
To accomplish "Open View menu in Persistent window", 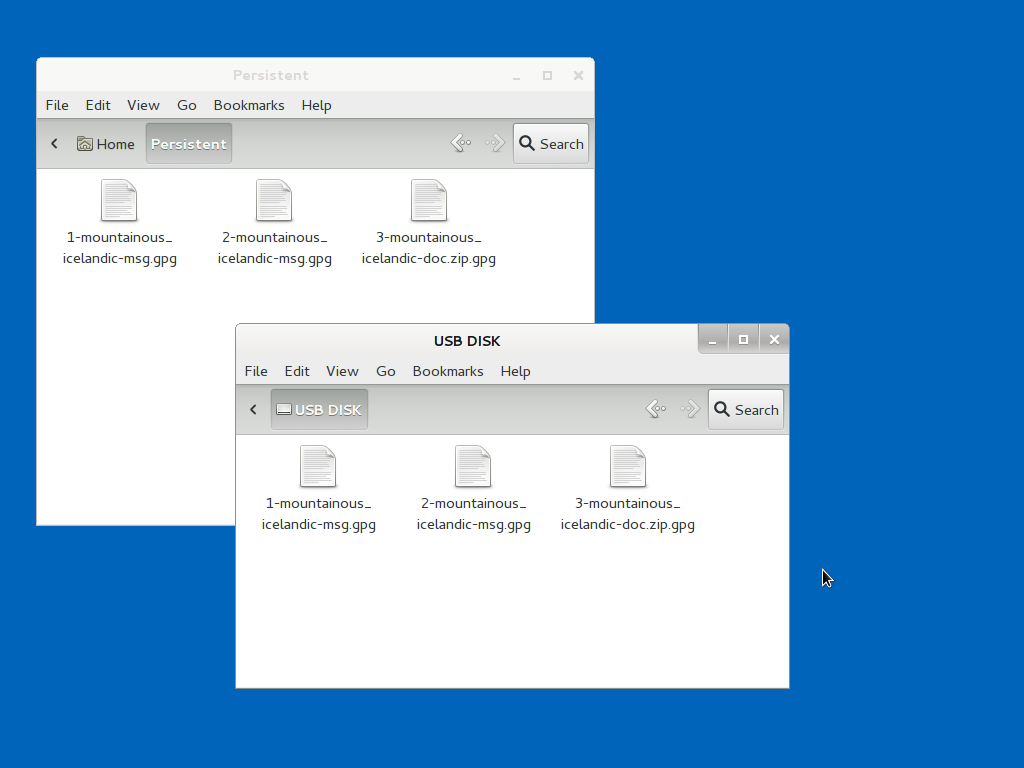I will coord(143,105).
